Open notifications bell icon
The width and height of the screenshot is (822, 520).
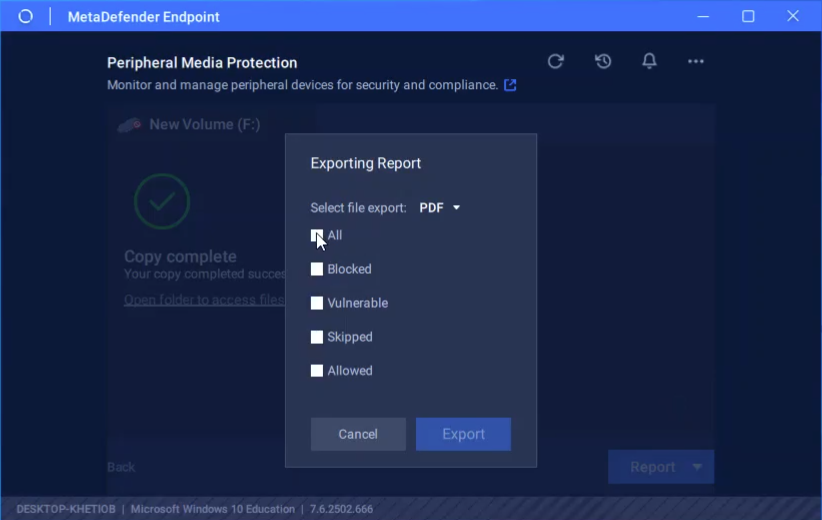click(x=650, y=61)
